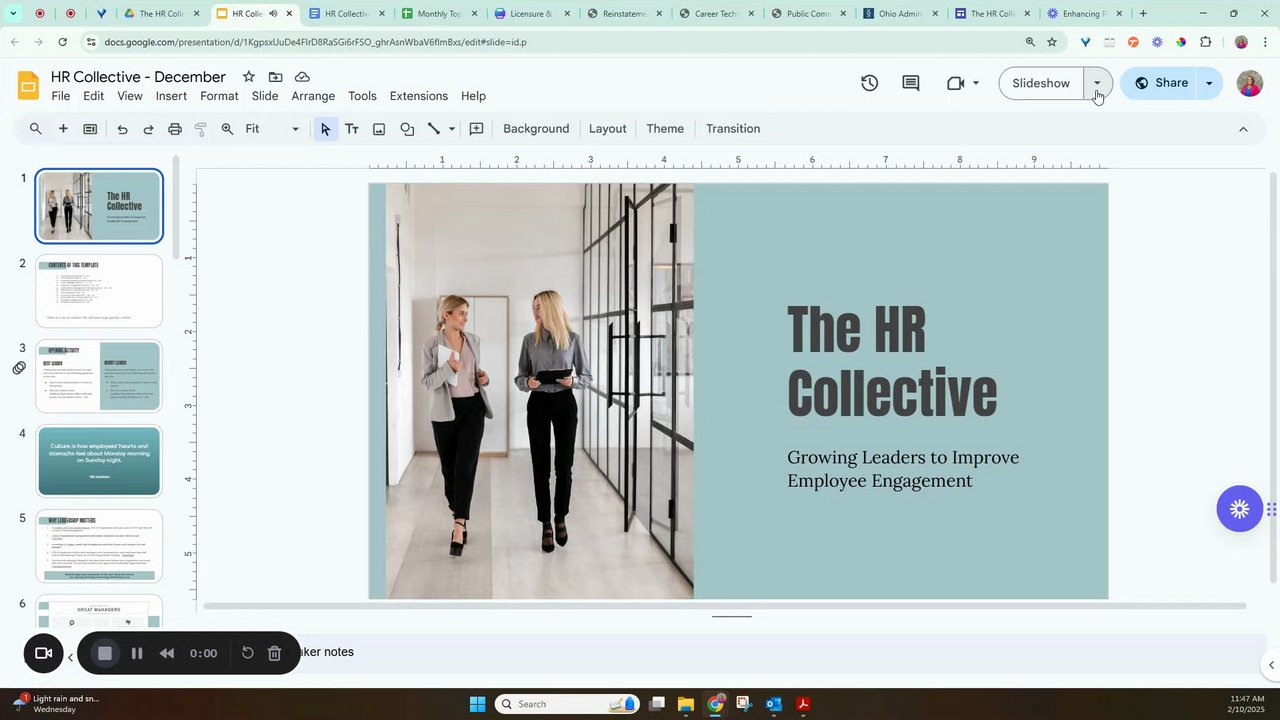Viewport: 1280px width, 720px height.
Task: Open the Edit menu
Action: pos(94,96)
